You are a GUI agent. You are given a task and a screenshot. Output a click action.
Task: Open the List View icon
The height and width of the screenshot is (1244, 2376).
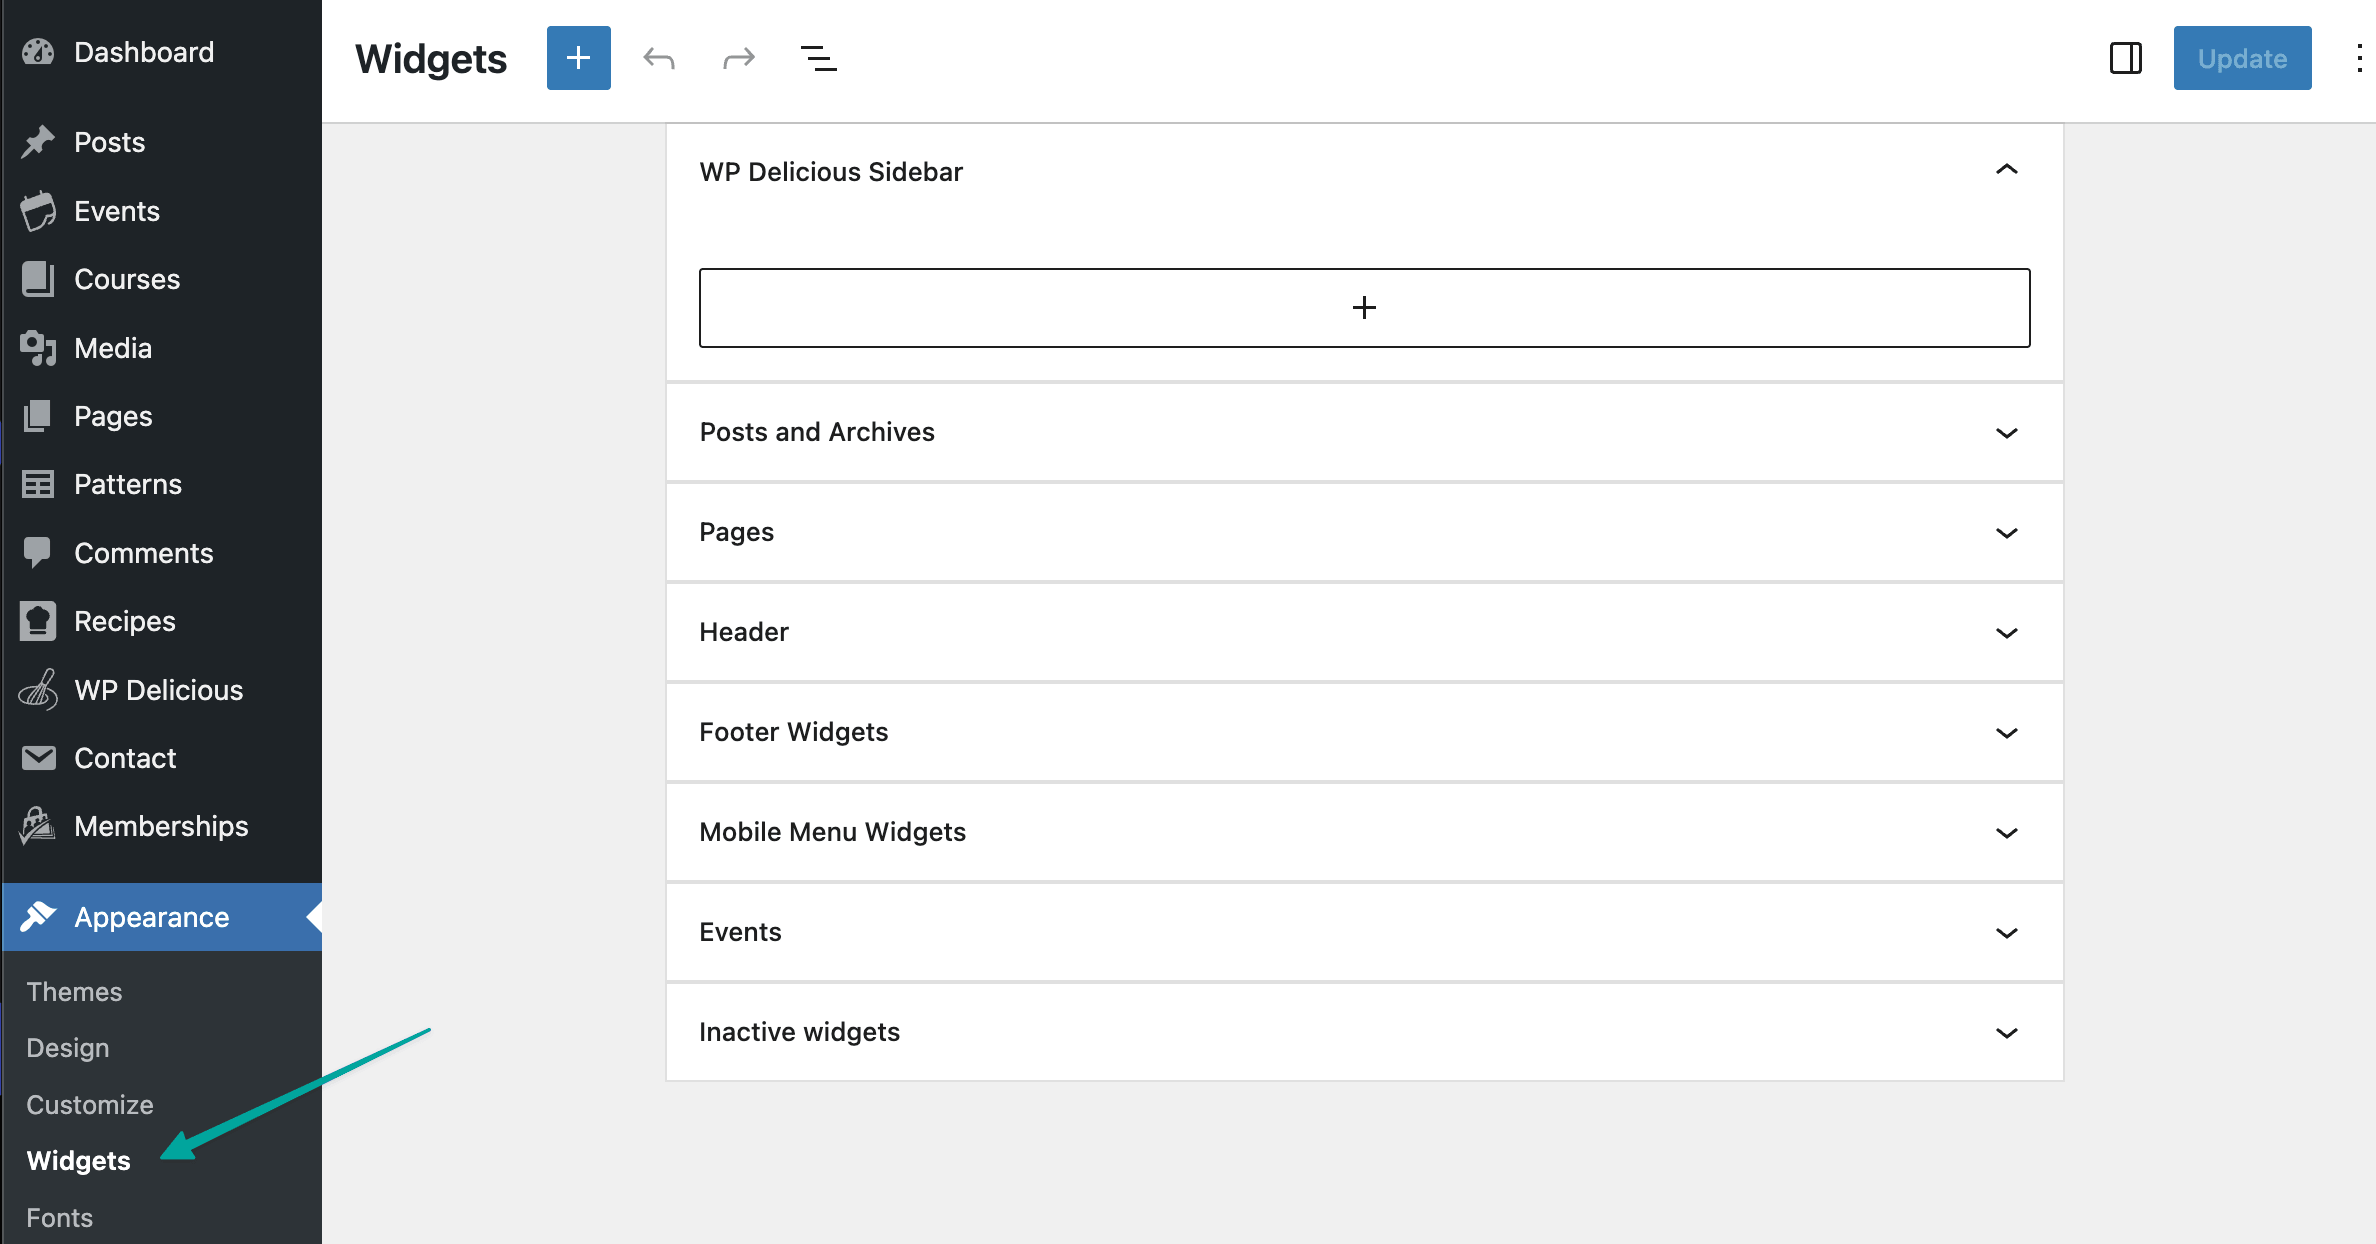[x=819, y=59]
